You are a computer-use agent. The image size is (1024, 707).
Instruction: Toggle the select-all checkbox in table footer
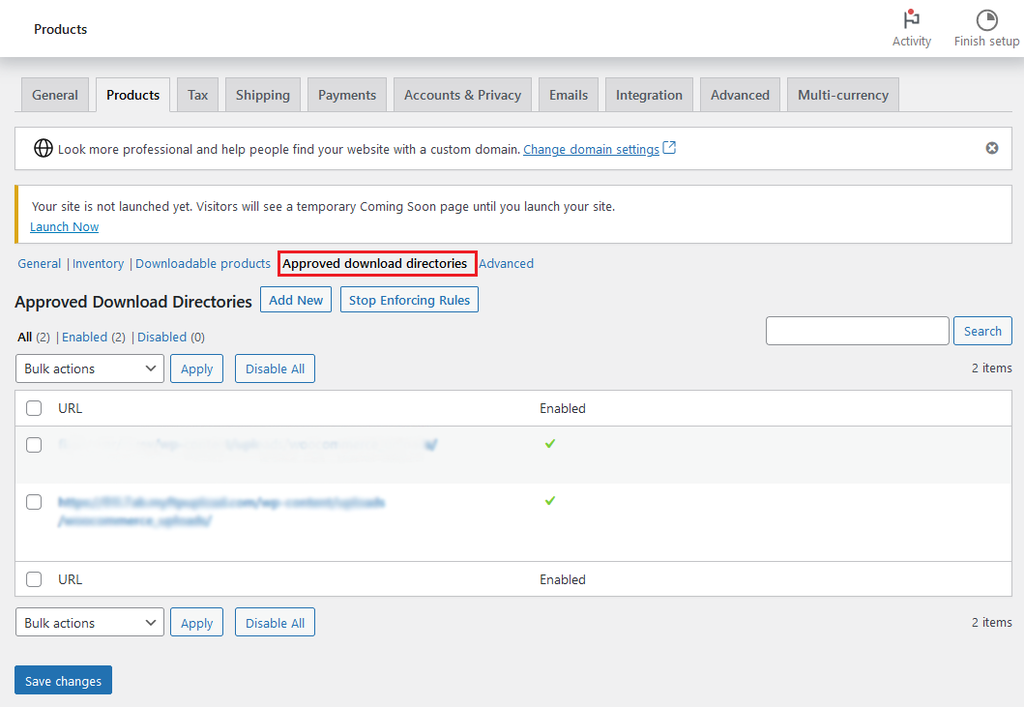tap(34, 579)
